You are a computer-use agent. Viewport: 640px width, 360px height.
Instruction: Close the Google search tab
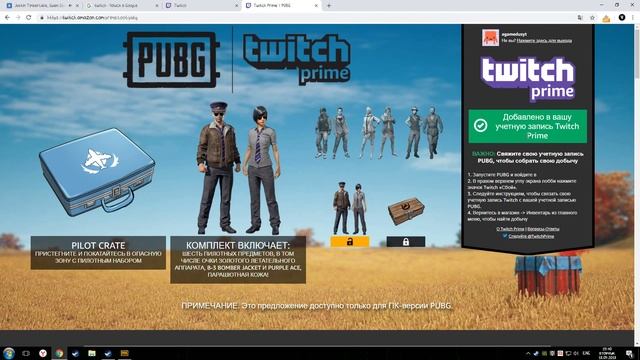157,6
